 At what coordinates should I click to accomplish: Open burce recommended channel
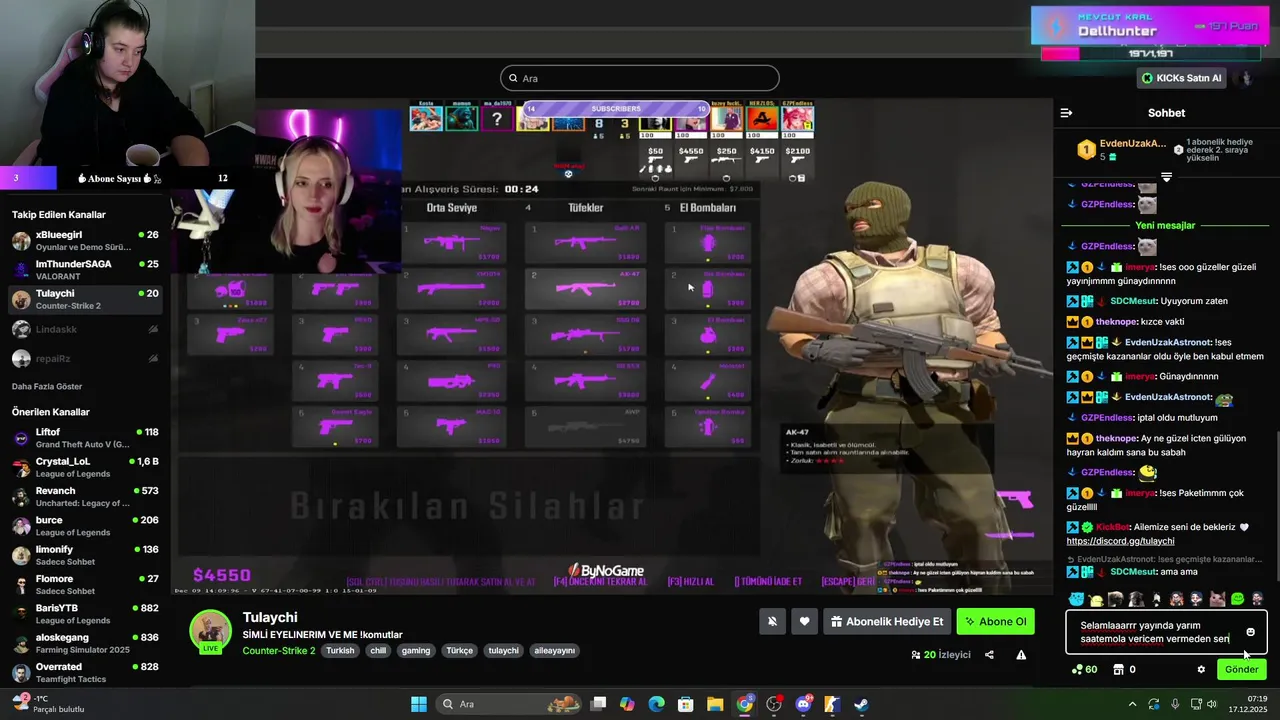[x=85, y=526]
